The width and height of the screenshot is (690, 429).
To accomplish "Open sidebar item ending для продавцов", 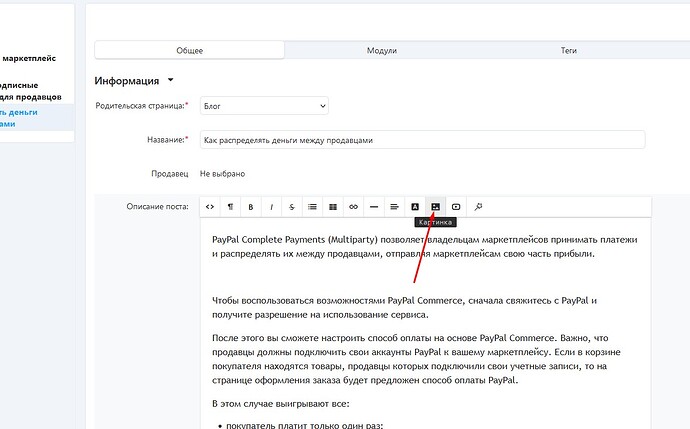I will click(x=30, y=91).
